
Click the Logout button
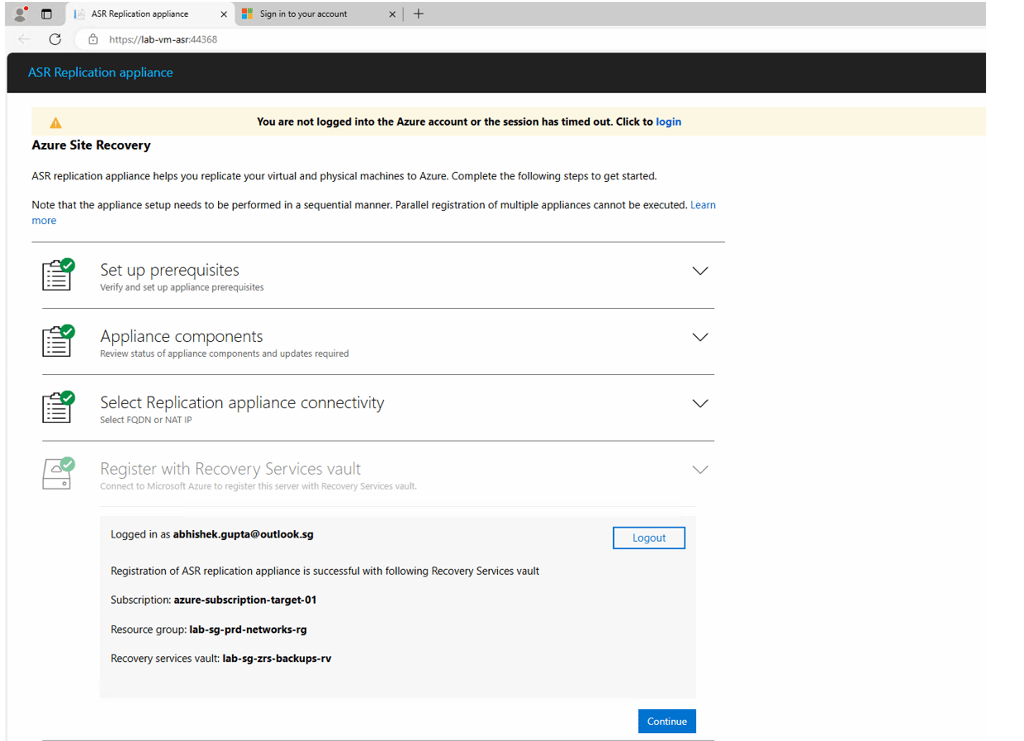click(648, 538)
